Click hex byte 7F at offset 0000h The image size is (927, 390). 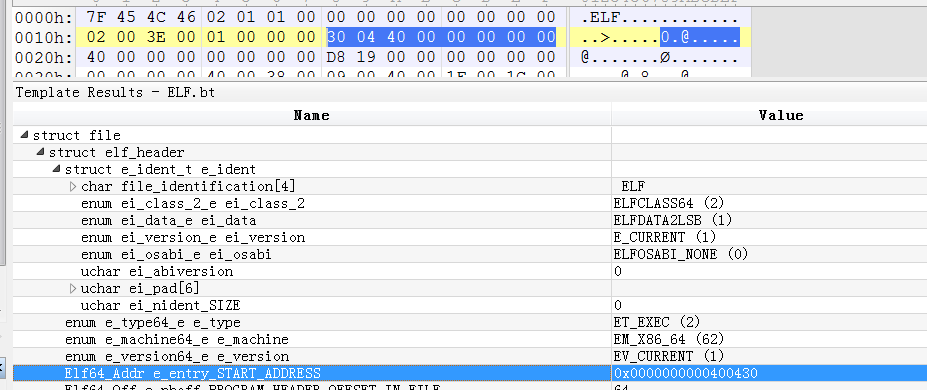(96, 18)
